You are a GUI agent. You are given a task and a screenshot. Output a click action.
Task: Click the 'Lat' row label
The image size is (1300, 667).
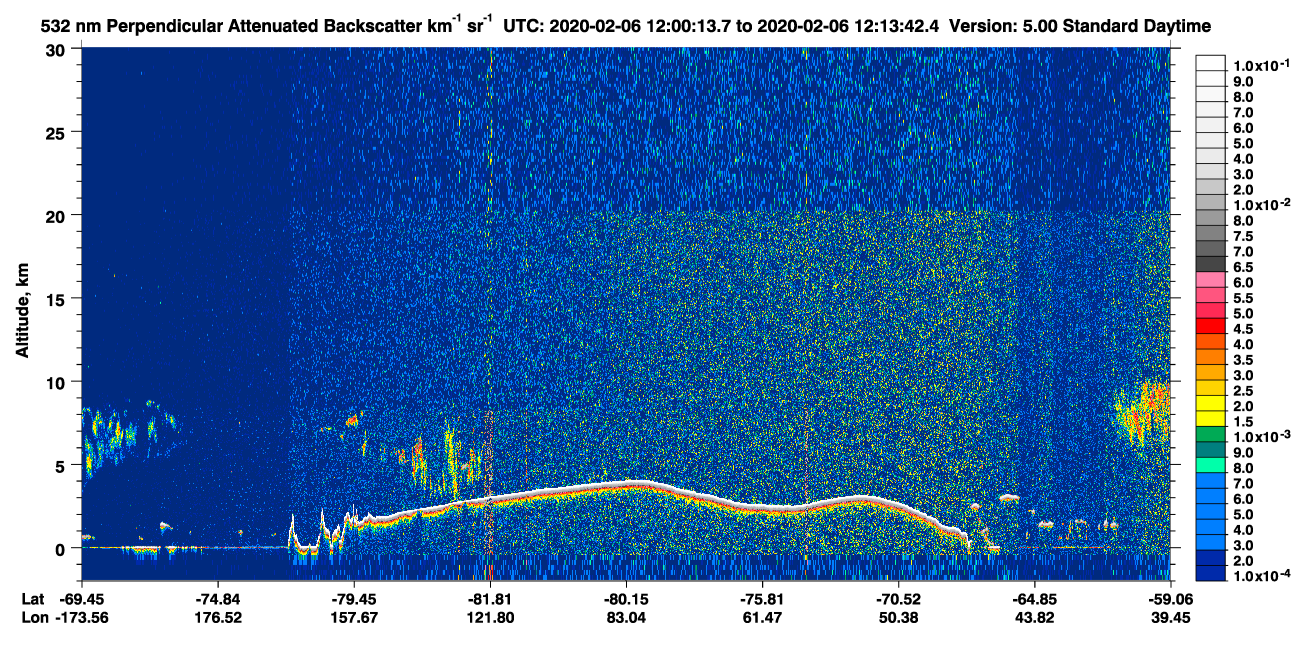coord(33,599)
